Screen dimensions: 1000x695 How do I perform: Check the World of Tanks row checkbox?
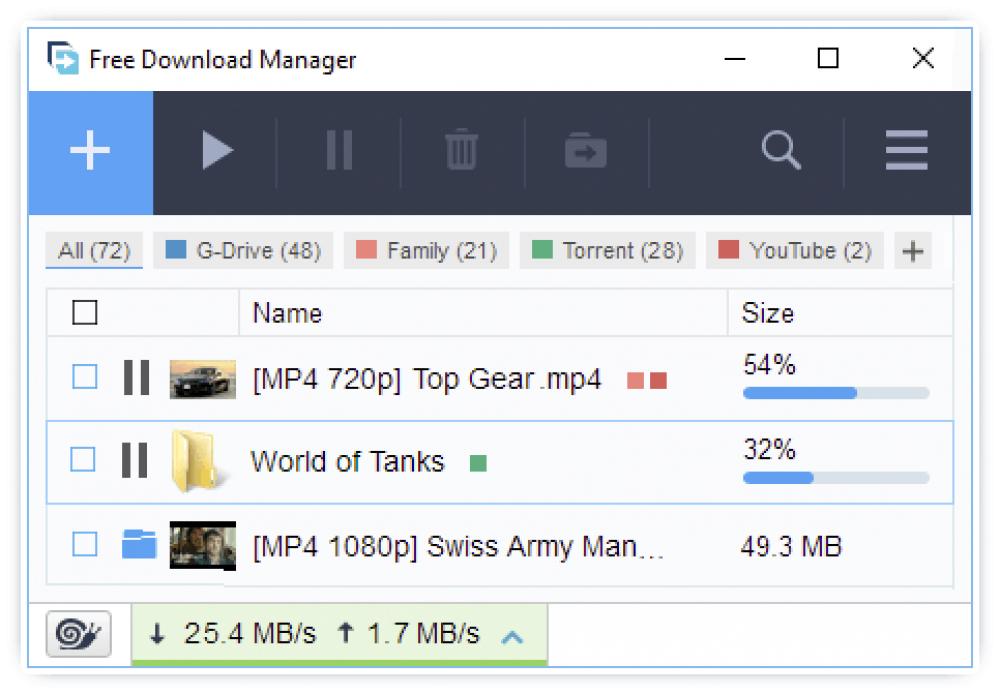tap(86, 462)
